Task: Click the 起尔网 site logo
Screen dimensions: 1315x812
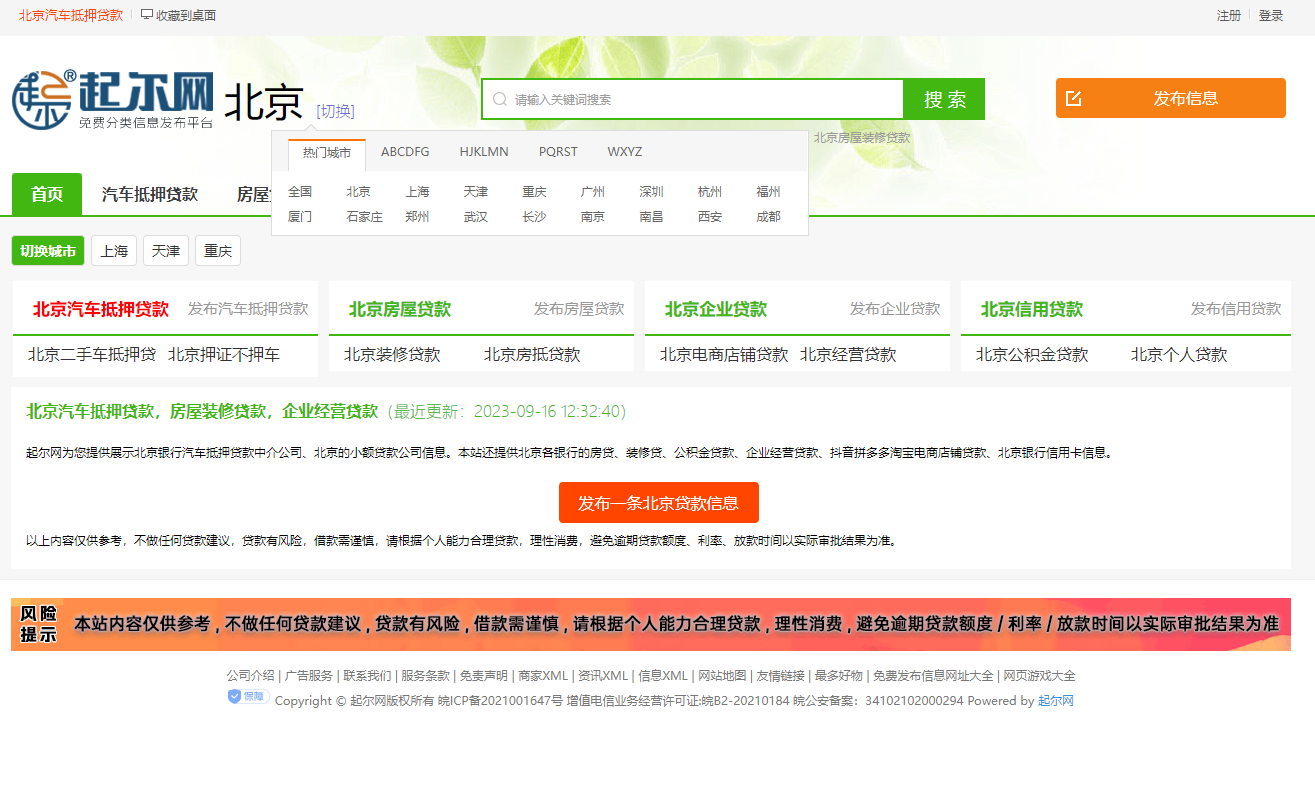Action: [113, 100]
